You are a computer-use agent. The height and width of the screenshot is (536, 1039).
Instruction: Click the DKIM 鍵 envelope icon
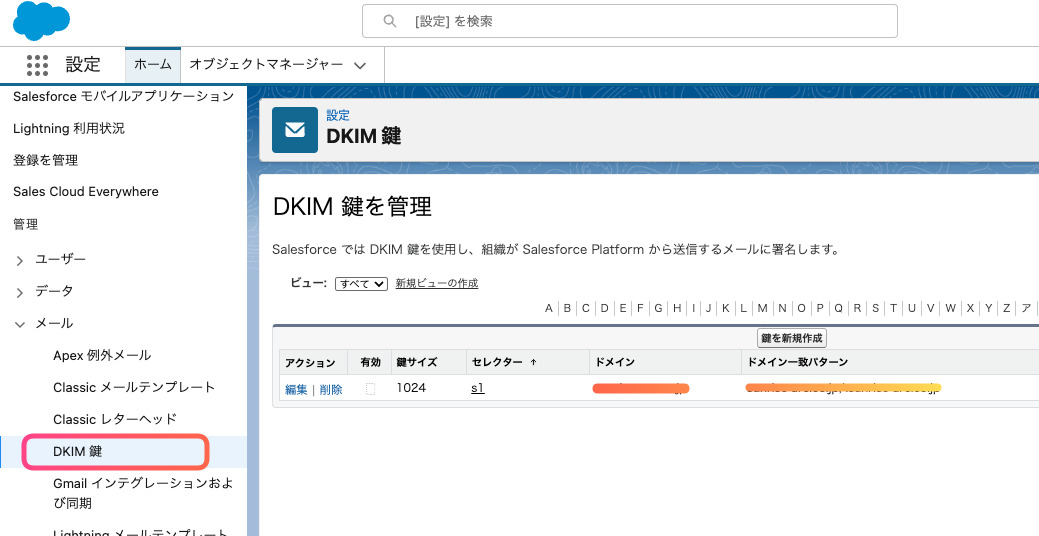[295, 130]
